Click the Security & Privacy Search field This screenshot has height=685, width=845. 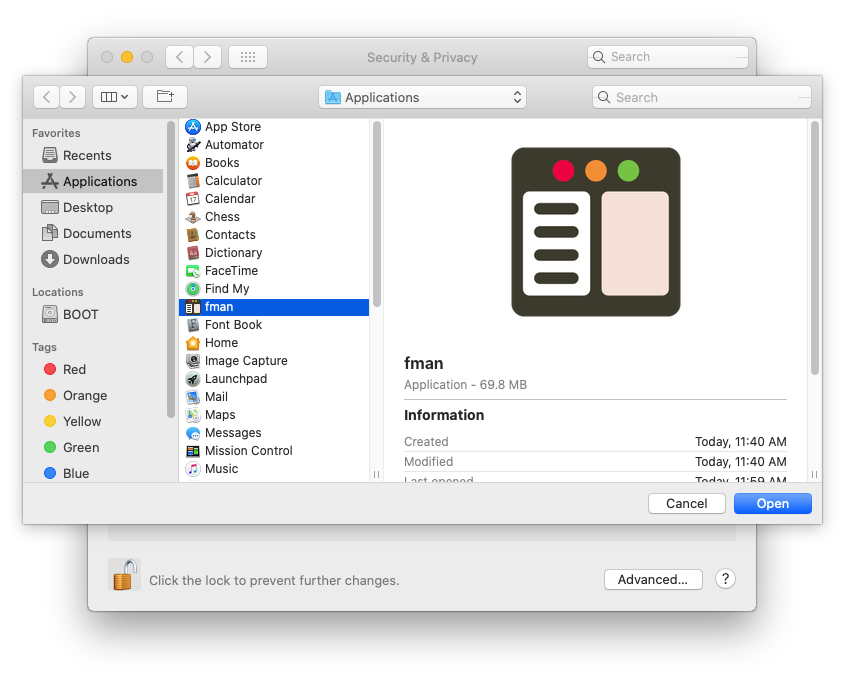tap(668, 57)
